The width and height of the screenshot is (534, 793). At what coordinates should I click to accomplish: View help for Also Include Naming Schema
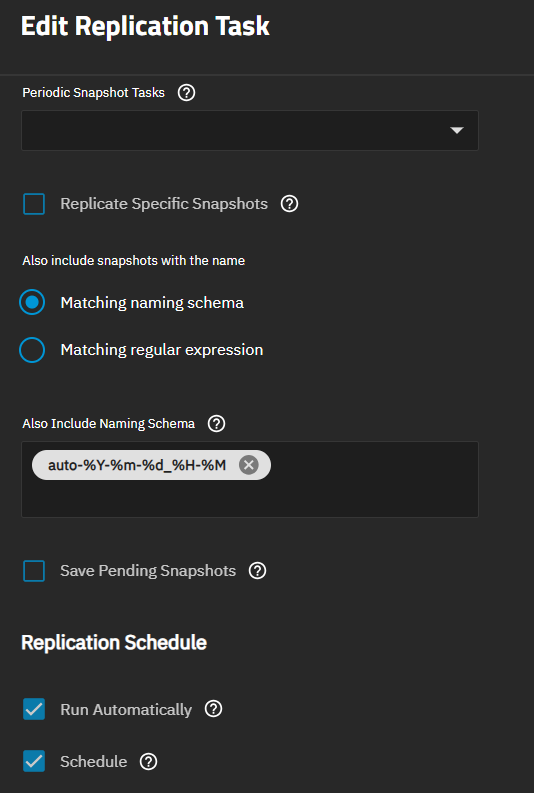(x=216, y=423)
